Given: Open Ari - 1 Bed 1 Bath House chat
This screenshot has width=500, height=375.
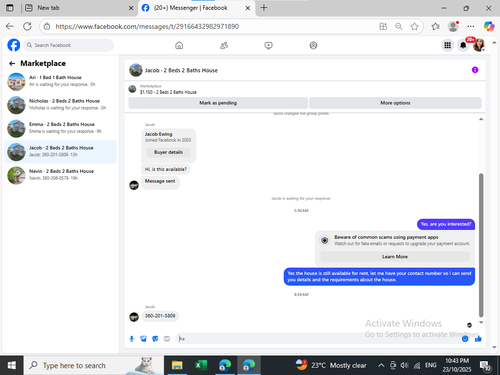Looking at the screenshot, I should tap(61, 81).
